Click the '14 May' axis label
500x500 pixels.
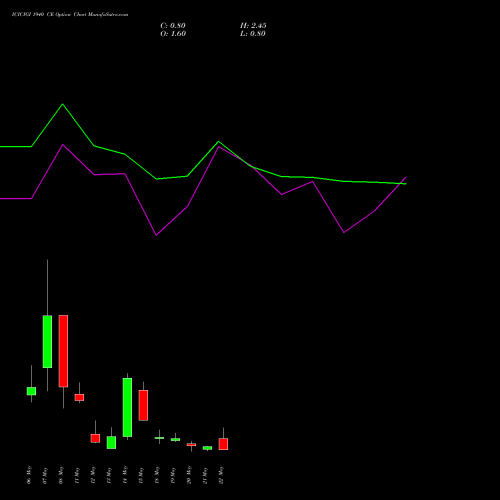(125, 475)
